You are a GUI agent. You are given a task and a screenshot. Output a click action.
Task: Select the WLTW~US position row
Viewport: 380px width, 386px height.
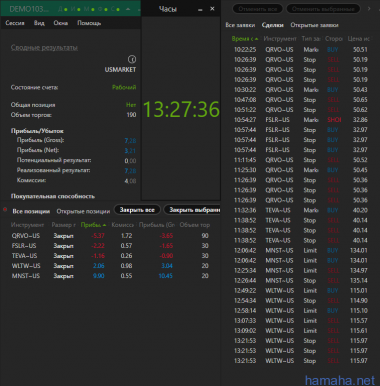[x=110, y=266]
